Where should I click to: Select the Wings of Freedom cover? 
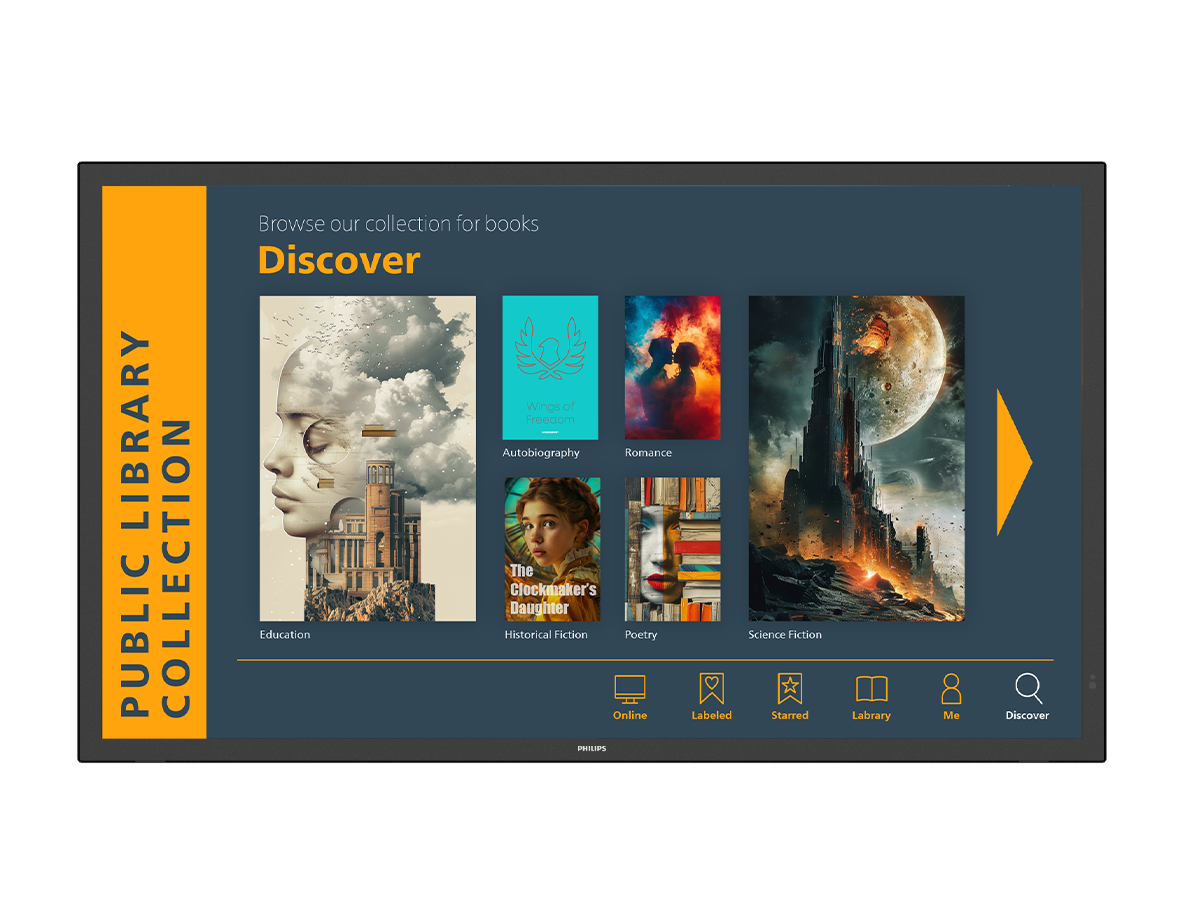(x=550, y=367)
